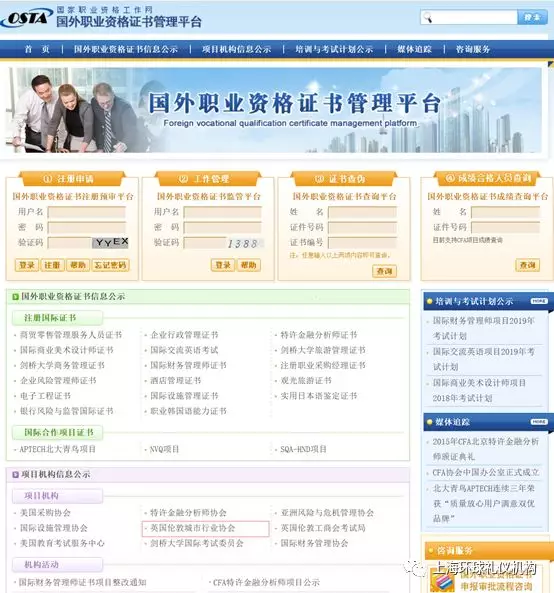Click the 搜索 button next to search box
The image size is (554, 593).
coord(532,17)
